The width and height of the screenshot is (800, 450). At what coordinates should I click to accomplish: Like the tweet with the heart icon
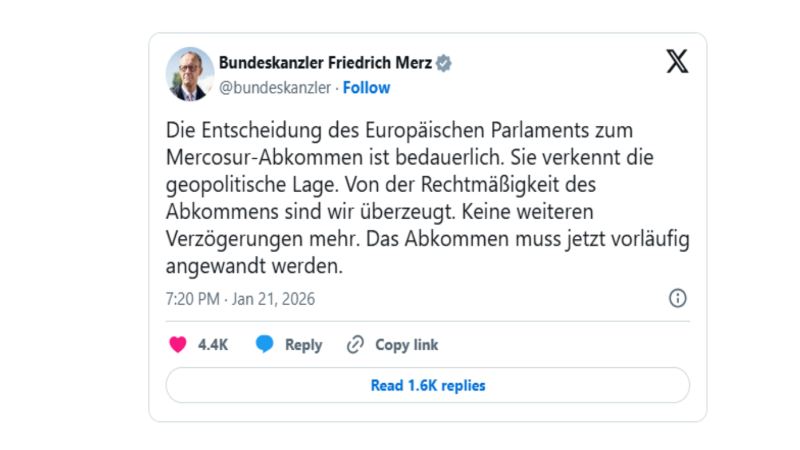click(x=178, y=345)
